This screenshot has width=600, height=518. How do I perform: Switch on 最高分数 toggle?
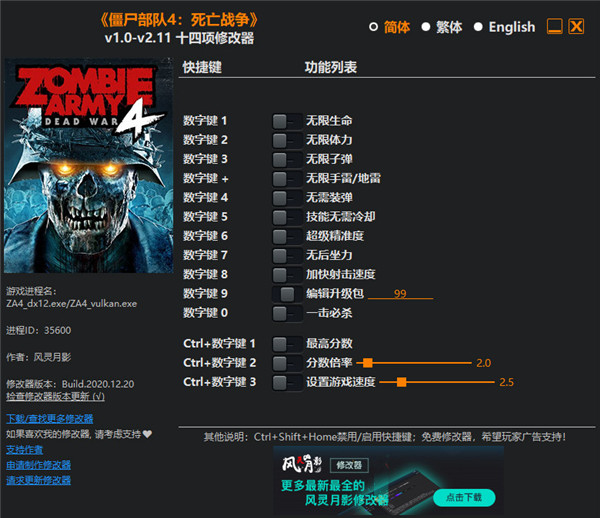click(287, 344)
